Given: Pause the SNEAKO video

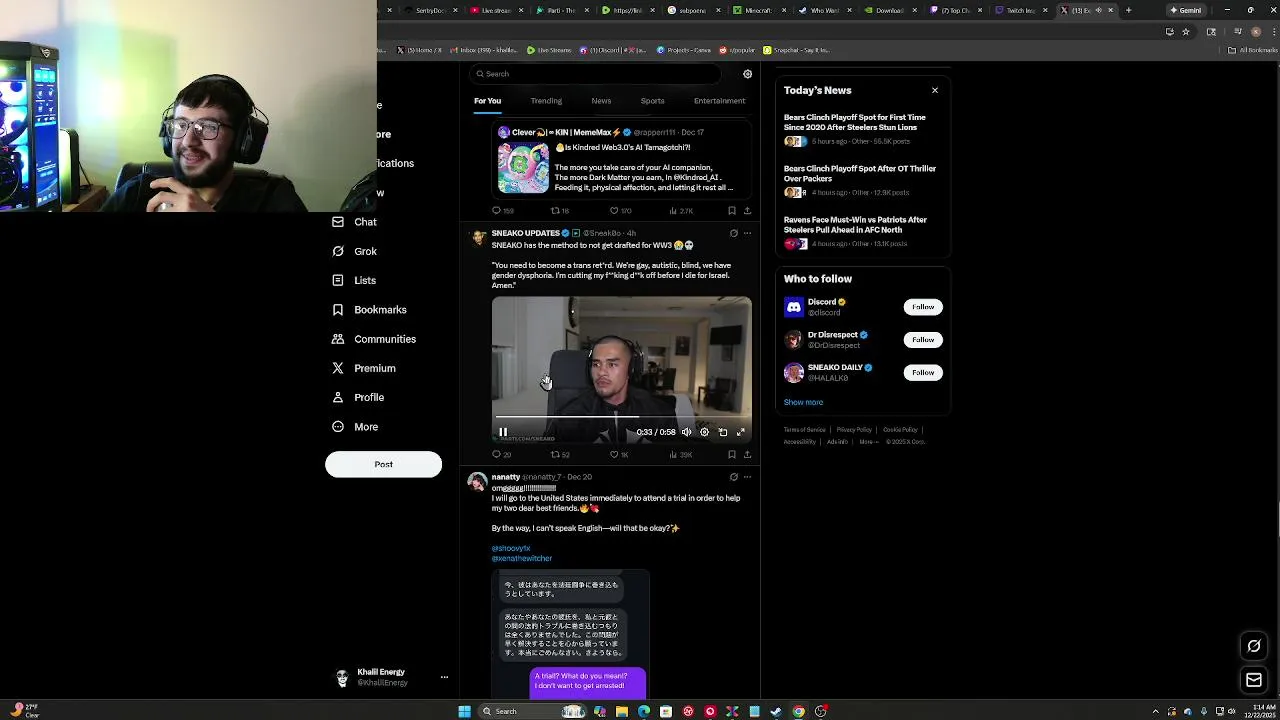Looking at the screenshot, I should point(503,432).
